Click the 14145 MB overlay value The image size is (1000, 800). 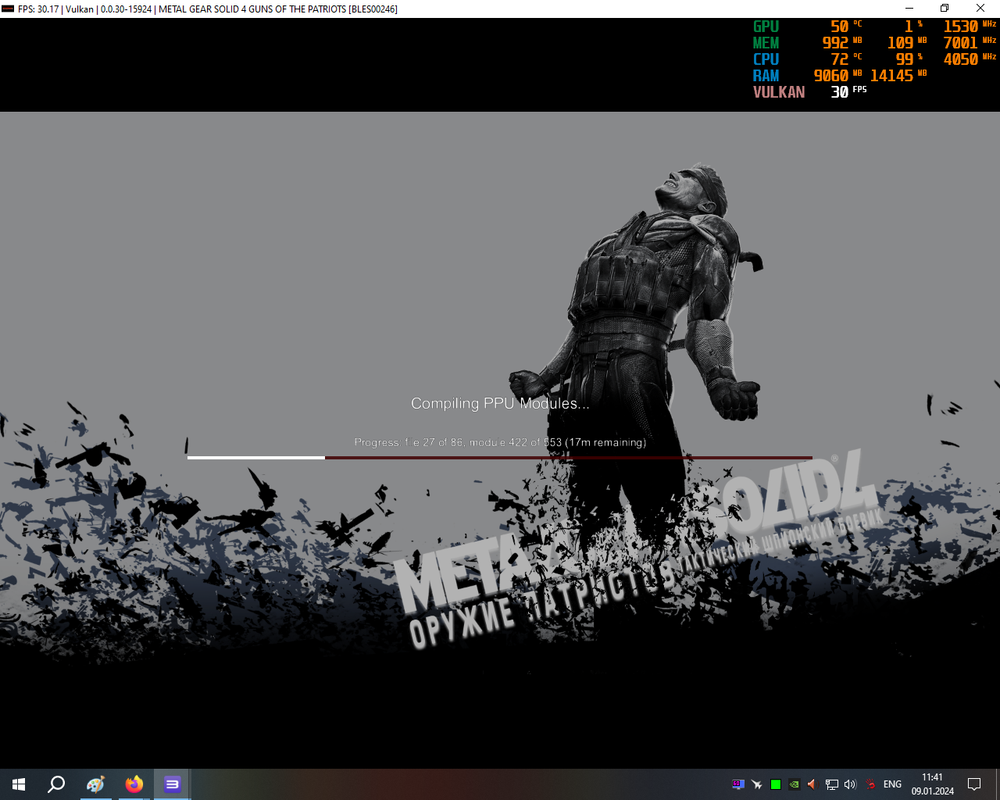(x=899, y=76)
